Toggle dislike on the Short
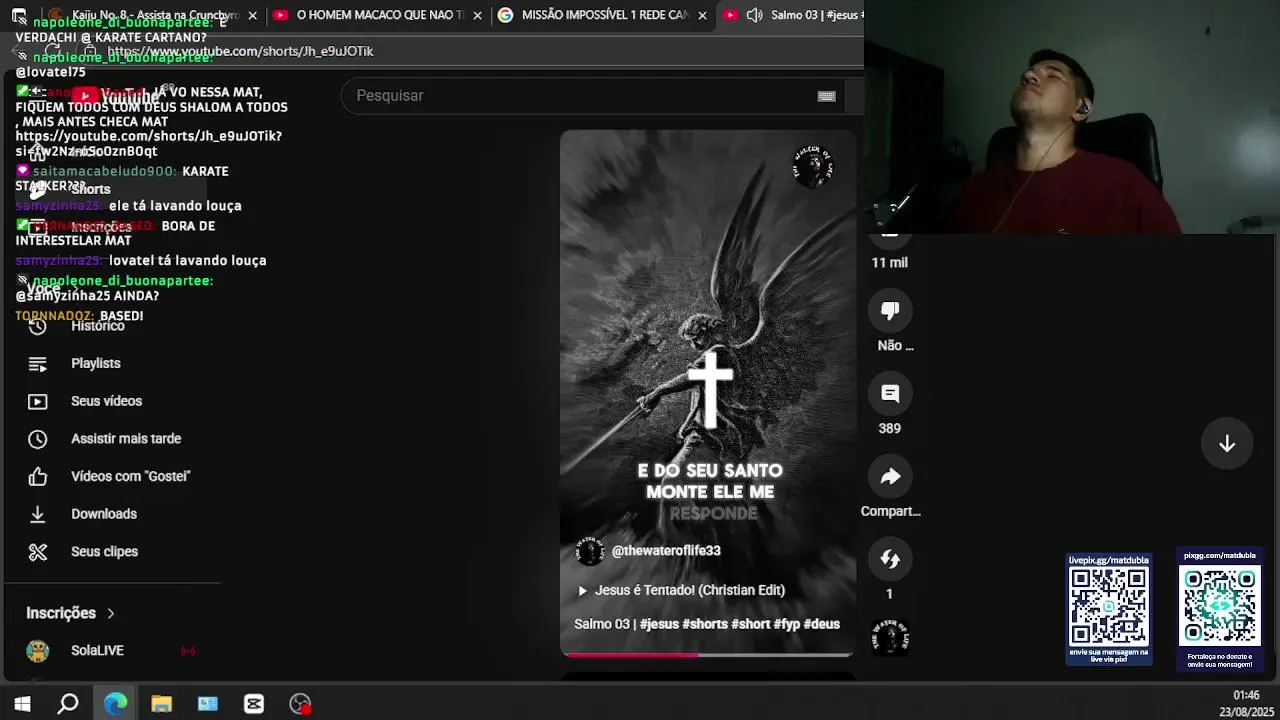 tap(890, 311)
